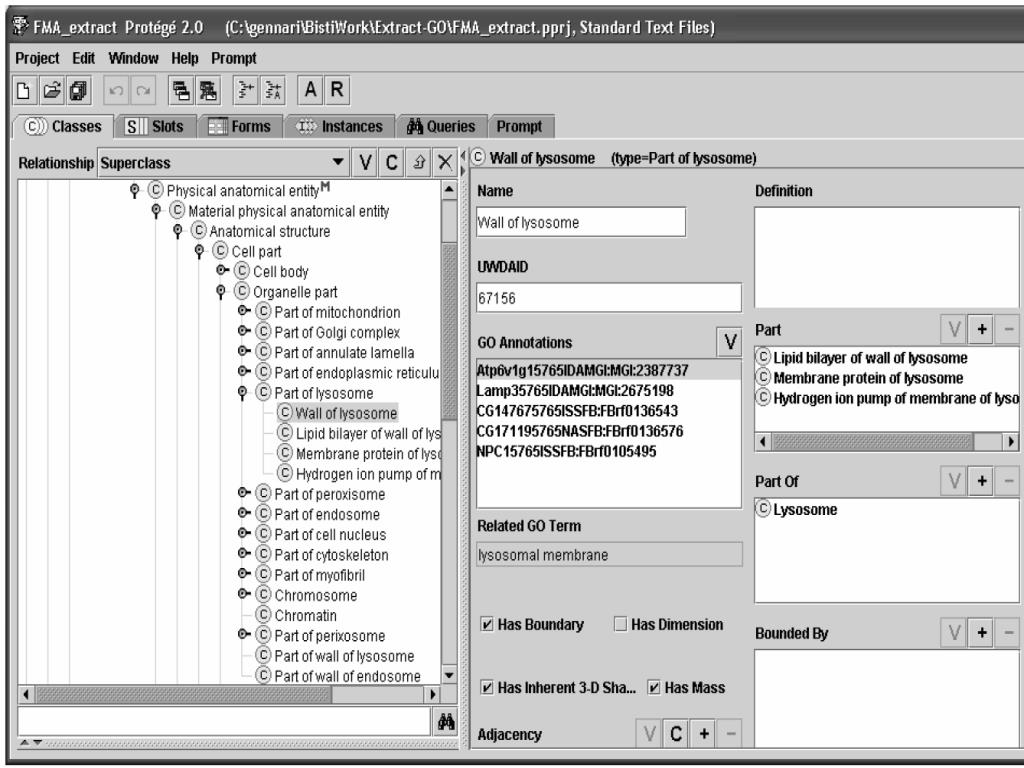1024x768 pixels.
Task: Click the V view icon for Part slot
Action: pos(954,329)
